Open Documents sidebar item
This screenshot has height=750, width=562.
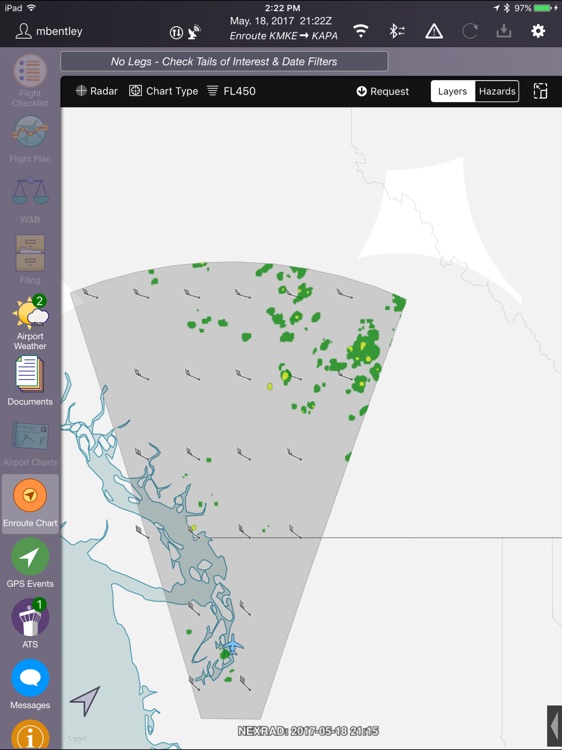point(30,381)
